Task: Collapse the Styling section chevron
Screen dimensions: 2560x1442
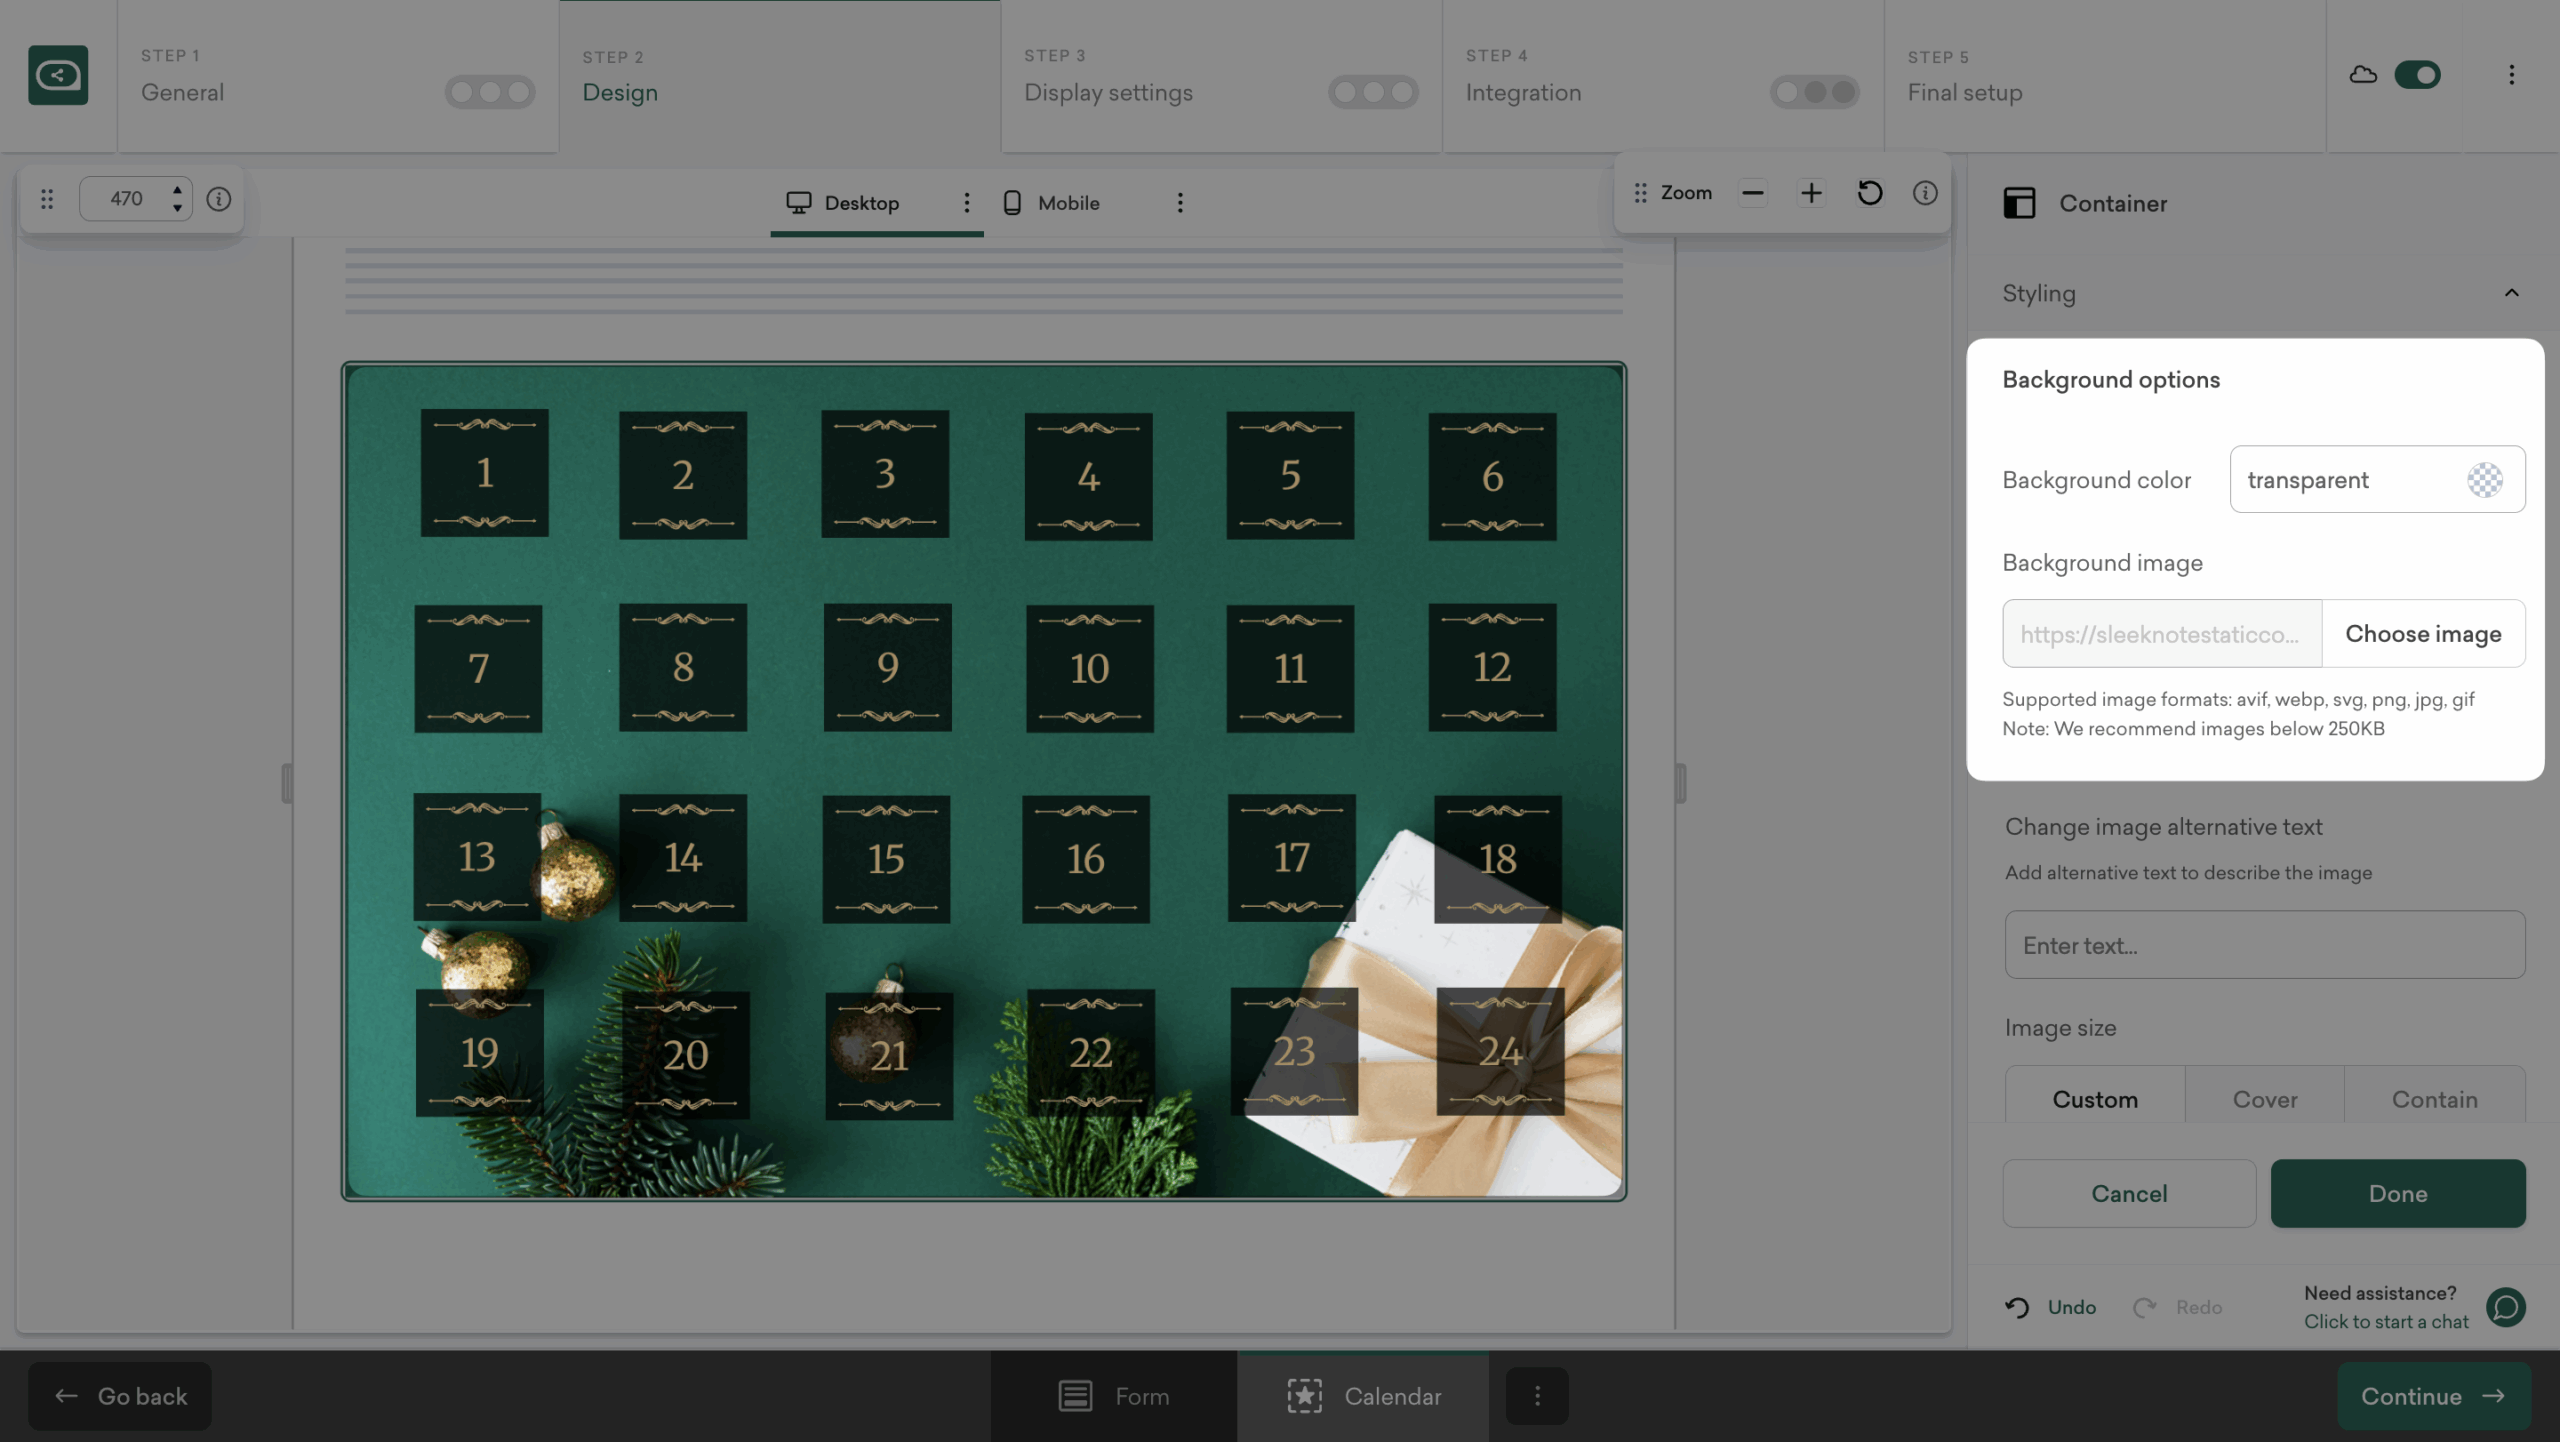Action: (x=2511, y=293)
